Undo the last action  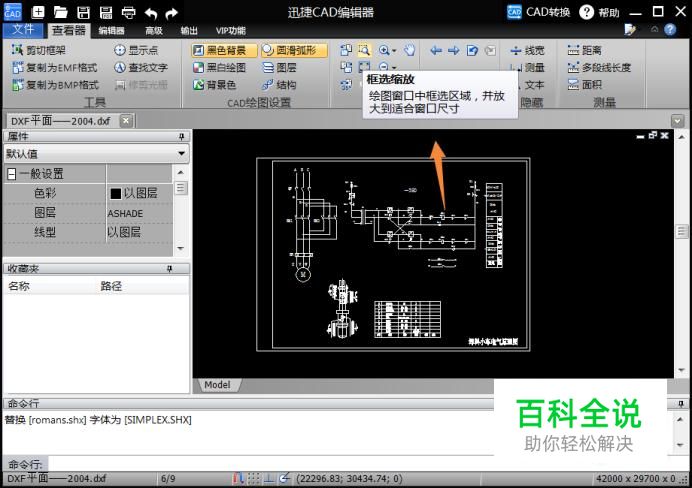pos(151,13)
